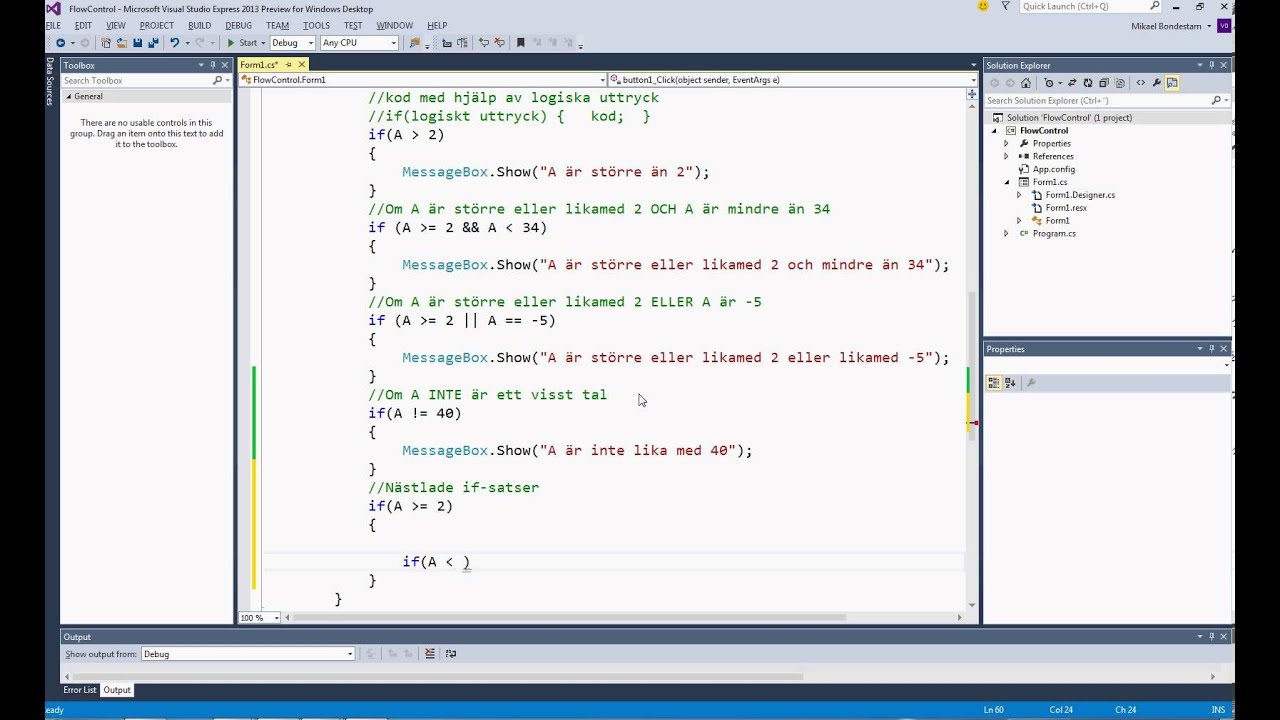1280x720 pixels.
Task: Click Sync with Active Document in Solution Explorer
Action: pos(1072,83)
